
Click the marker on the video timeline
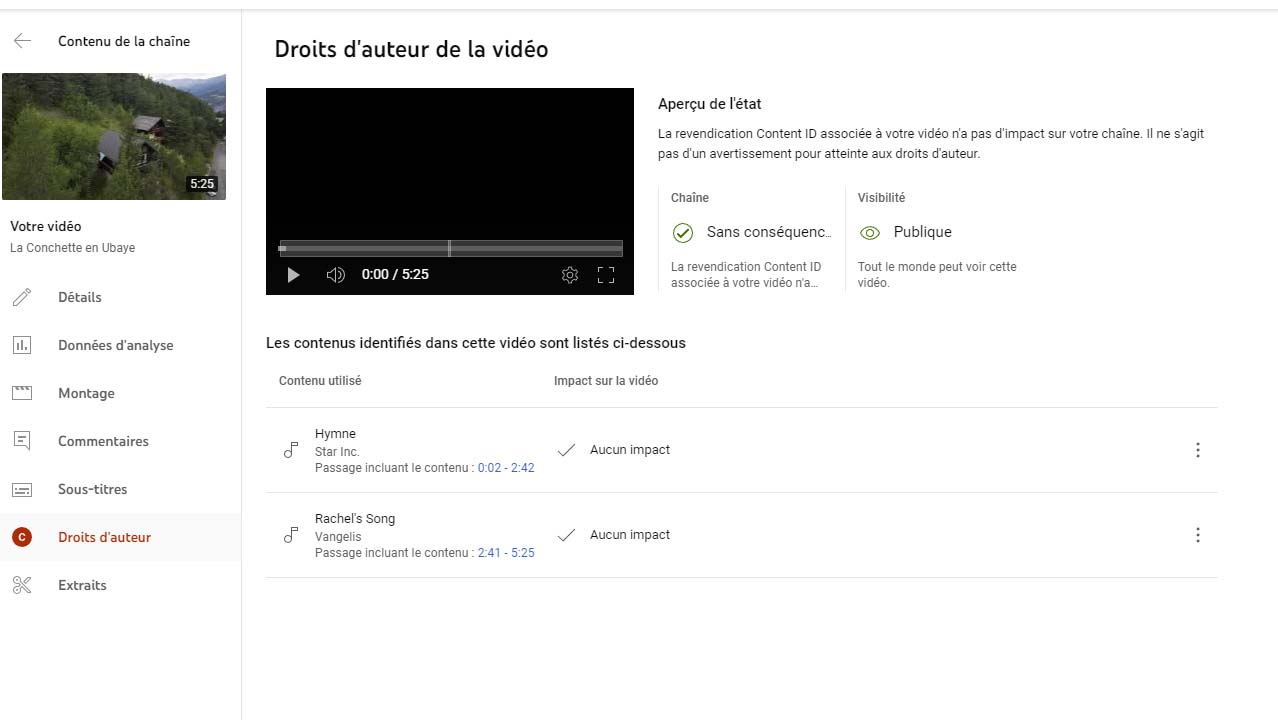coord(449,248)
